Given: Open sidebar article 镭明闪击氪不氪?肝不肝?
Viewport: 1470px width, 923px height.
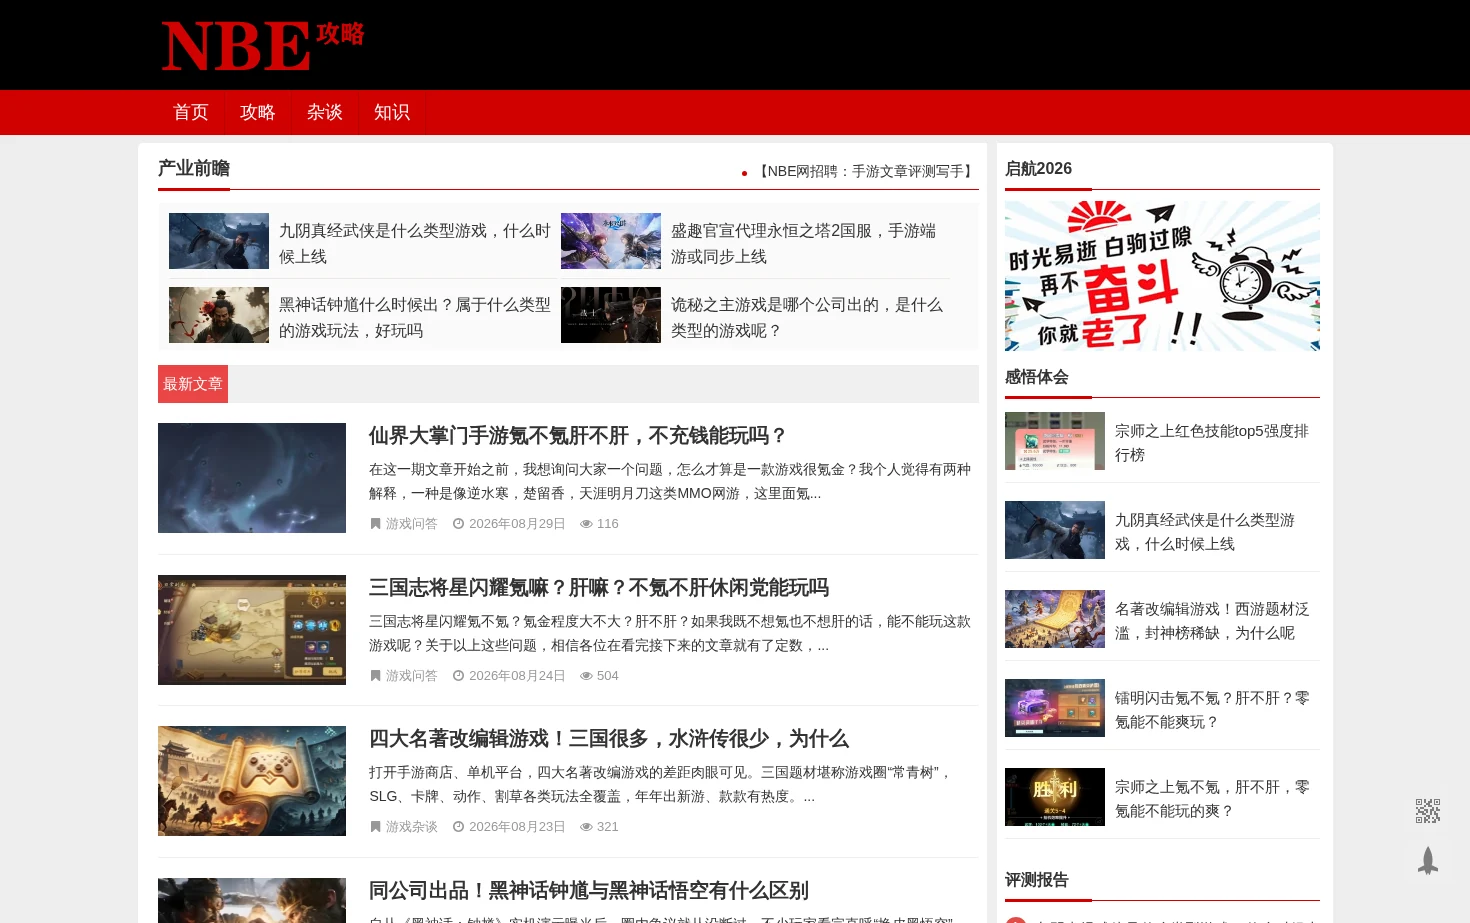Looking at the screenshot, I should [x=1212, y=710].
